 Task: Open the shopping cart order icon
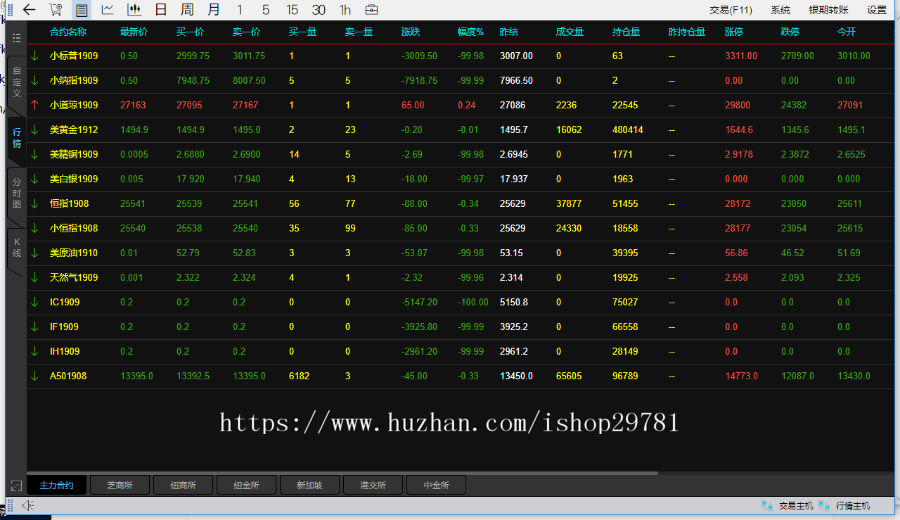point(56,9)
